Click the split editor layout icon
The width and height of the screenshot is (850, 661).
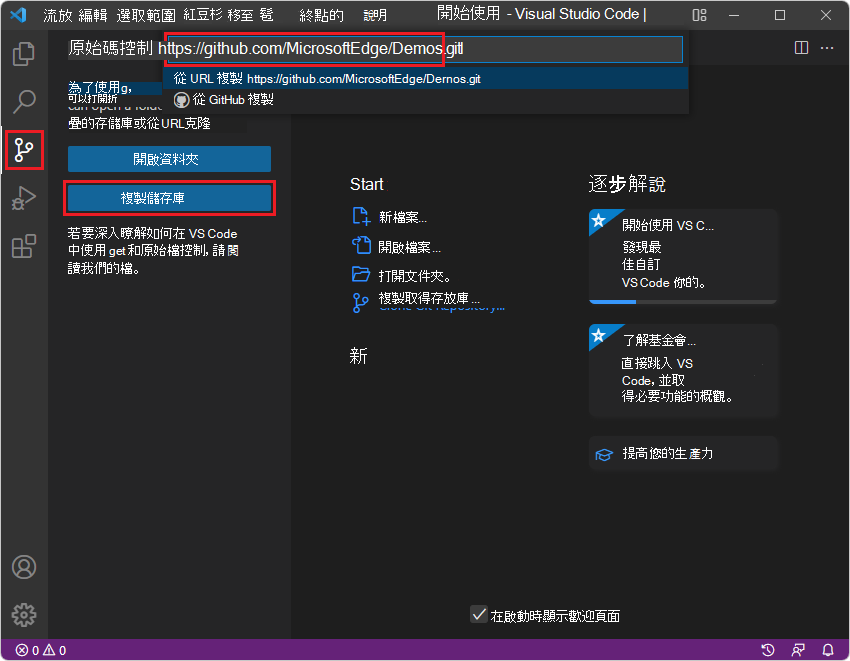[x=801, y=47]
